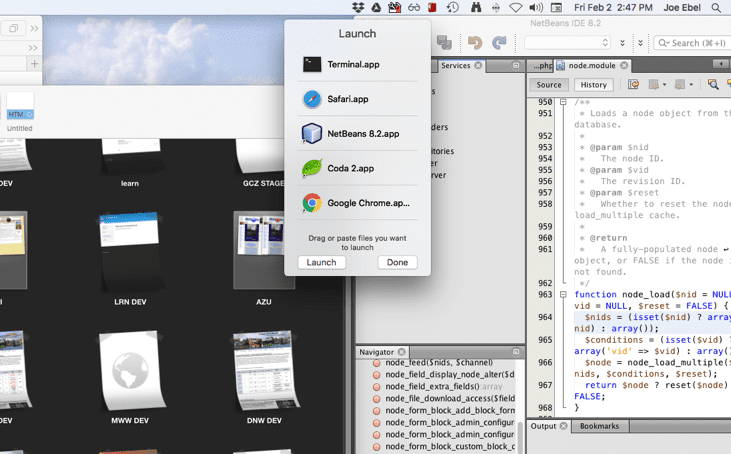This screenshot has width=731, height=454.
Task: Collapse code fold at line 950
Action: (x=563, y=102)
